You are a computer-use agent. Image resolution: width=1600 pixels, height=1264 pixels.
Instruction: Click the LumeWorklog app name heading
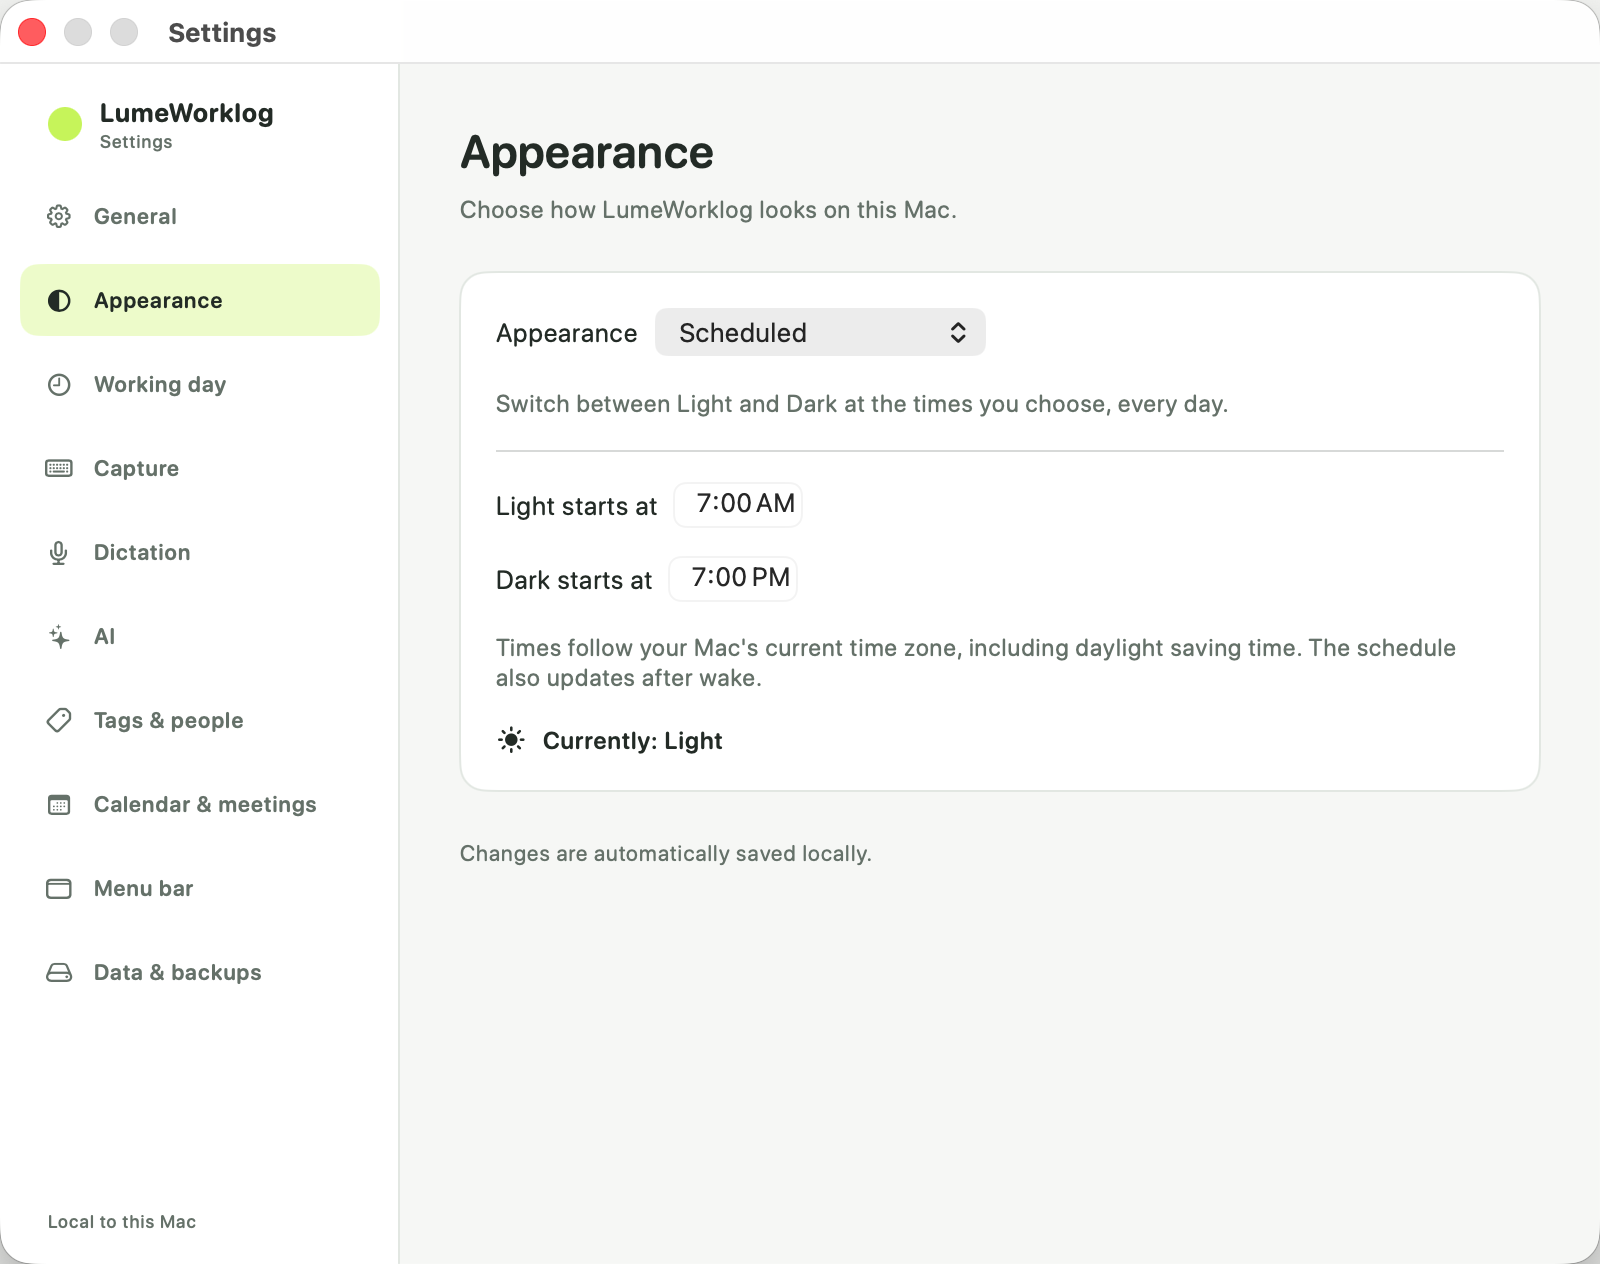pyautogui.click(x=187, y=113)
